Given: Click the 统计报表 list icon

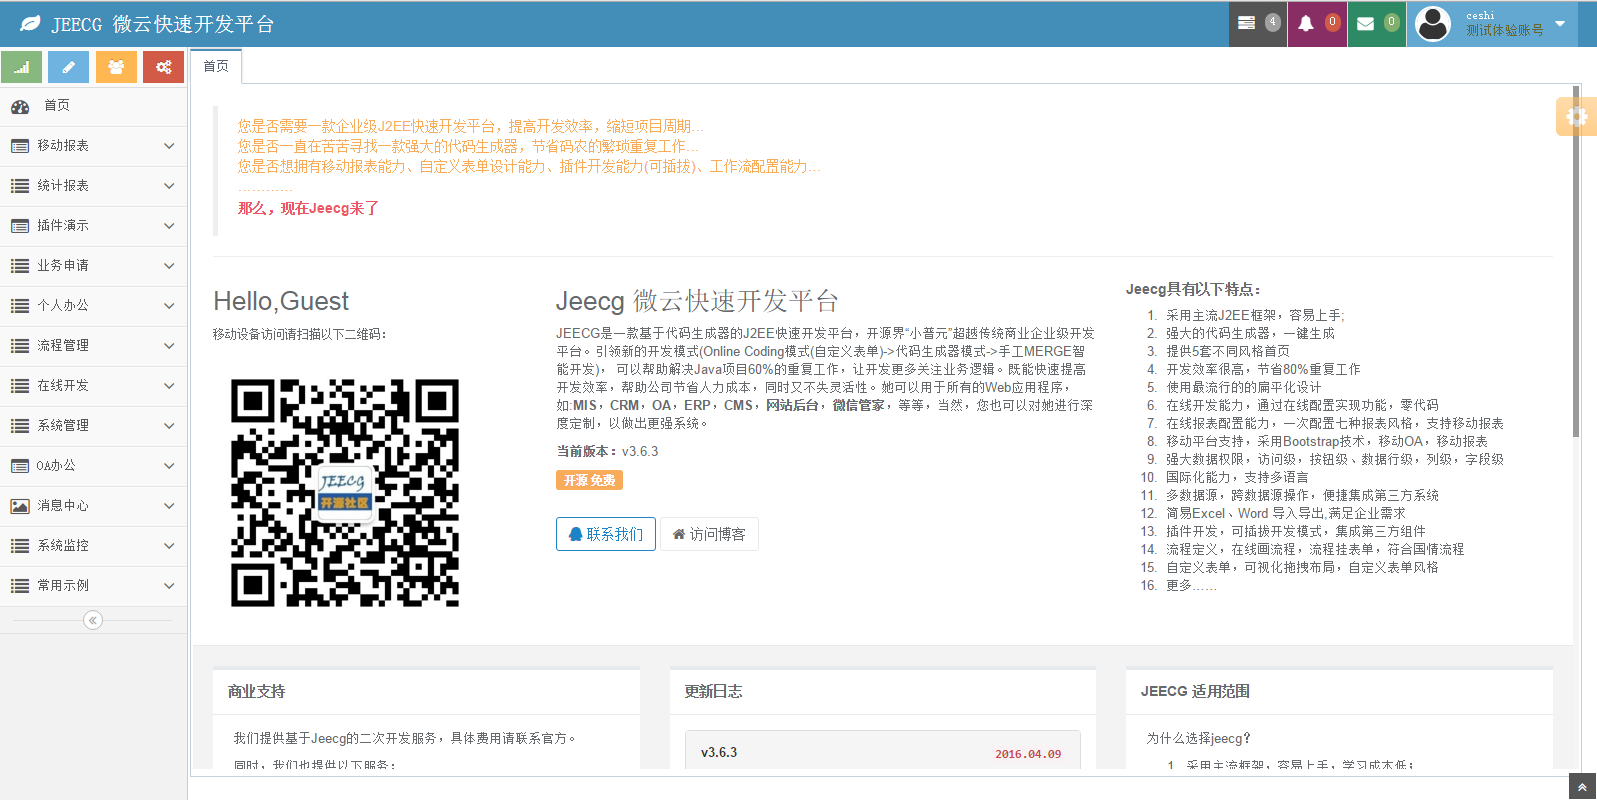Looking at the screenshot, I should pyautogui.click(x=20, y=186).
